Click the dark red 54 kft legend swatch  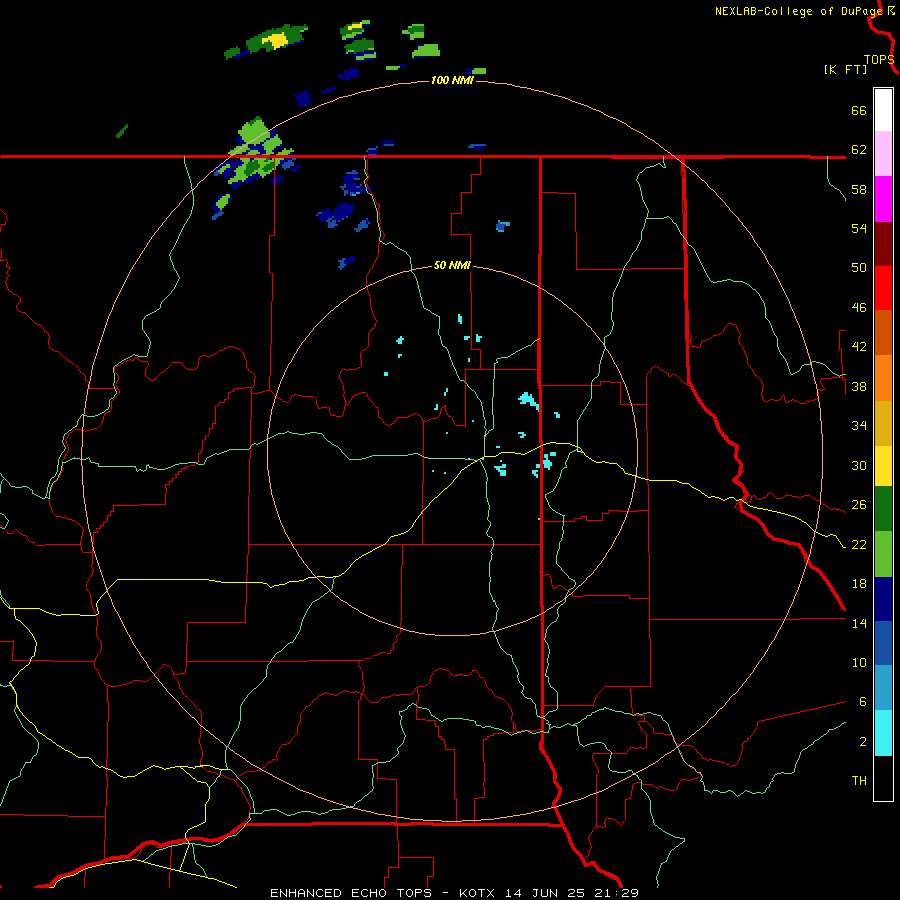[883, 244]
